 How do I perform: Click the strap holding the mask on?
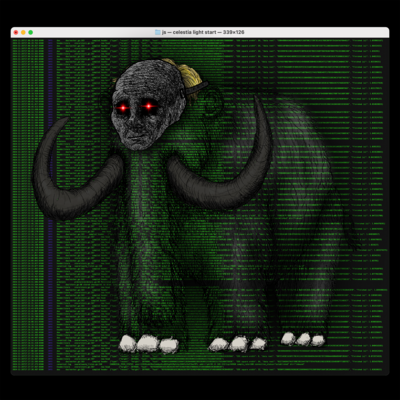197,87
